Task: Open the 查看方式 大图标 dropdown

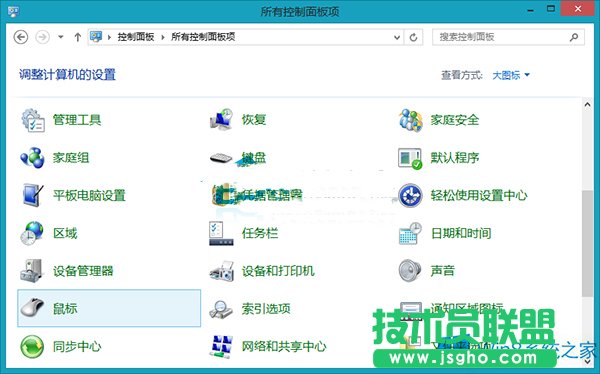Action: coord(510,75)
